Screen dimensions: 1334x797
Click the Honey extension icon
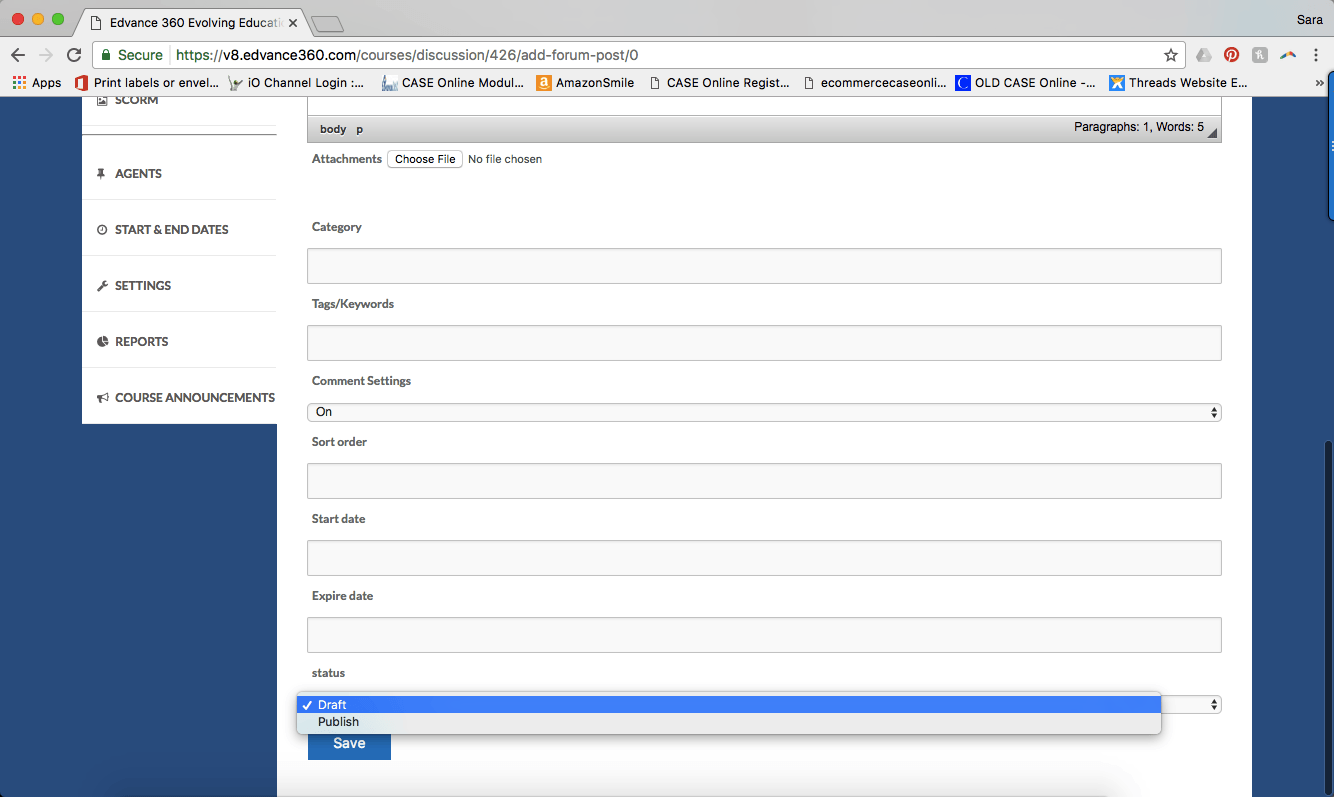coord(1260,55)
